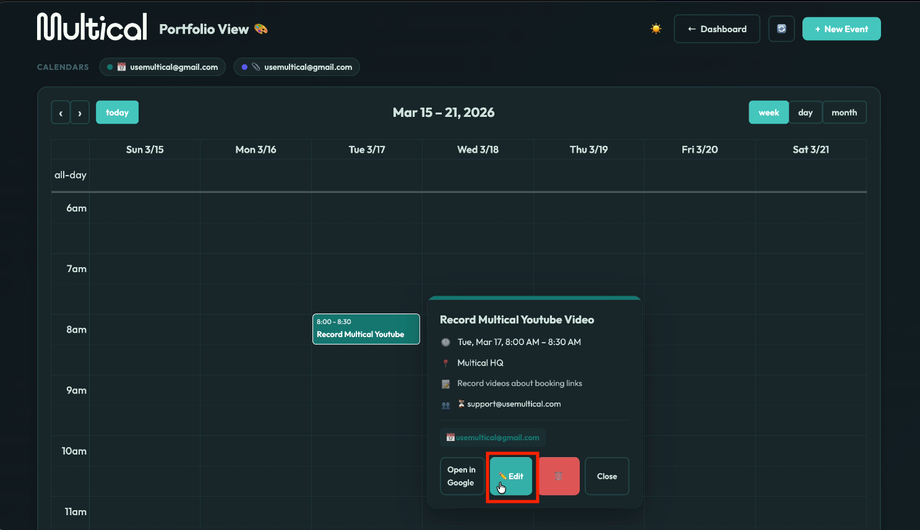The width and height of the screenshot is (920, 530).
Task: Toggle second usemultical@gmail.com calendar with paperclip
Action: pyautogui.click(x=297, y=67)
